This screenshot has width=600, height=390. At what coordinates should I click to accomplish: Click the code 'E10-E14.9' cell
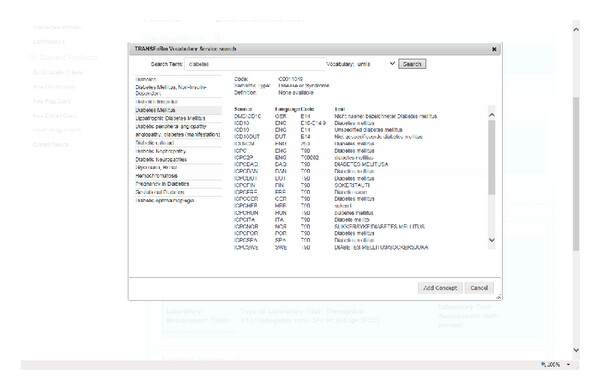313,123
